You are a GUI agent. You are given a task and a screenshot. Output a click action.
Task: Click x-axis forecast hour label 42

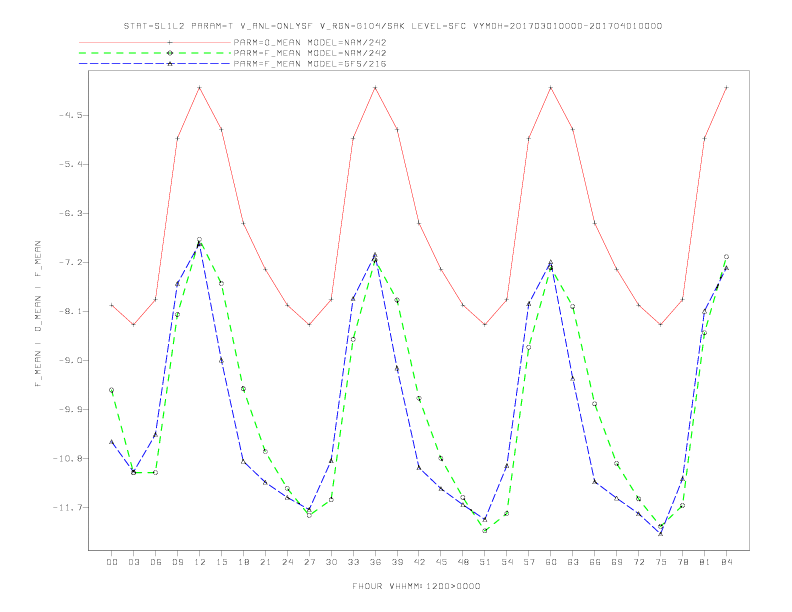point(419,562)
